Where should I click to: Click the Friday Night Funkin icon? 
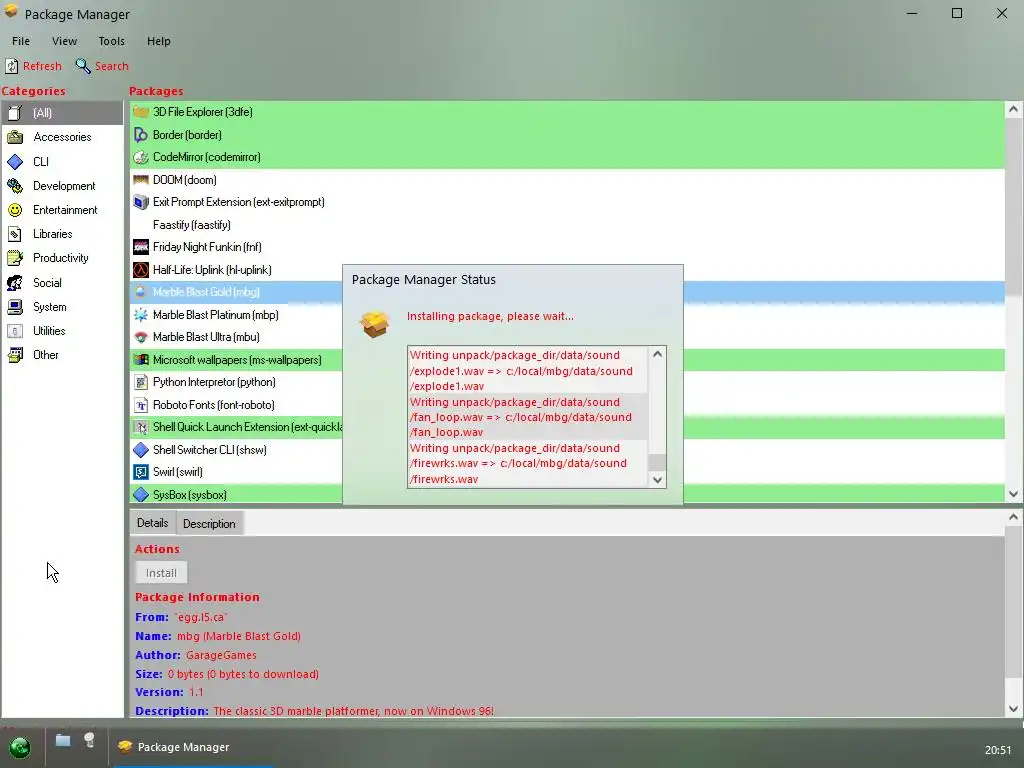[x=141, y=247]
